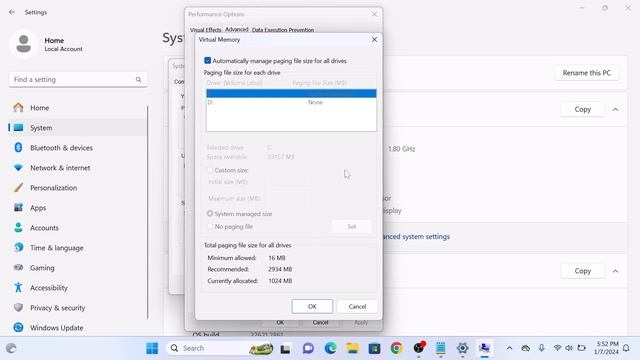
Task: Uncheck Automatically manage paging file size
Action: (207, 60)
